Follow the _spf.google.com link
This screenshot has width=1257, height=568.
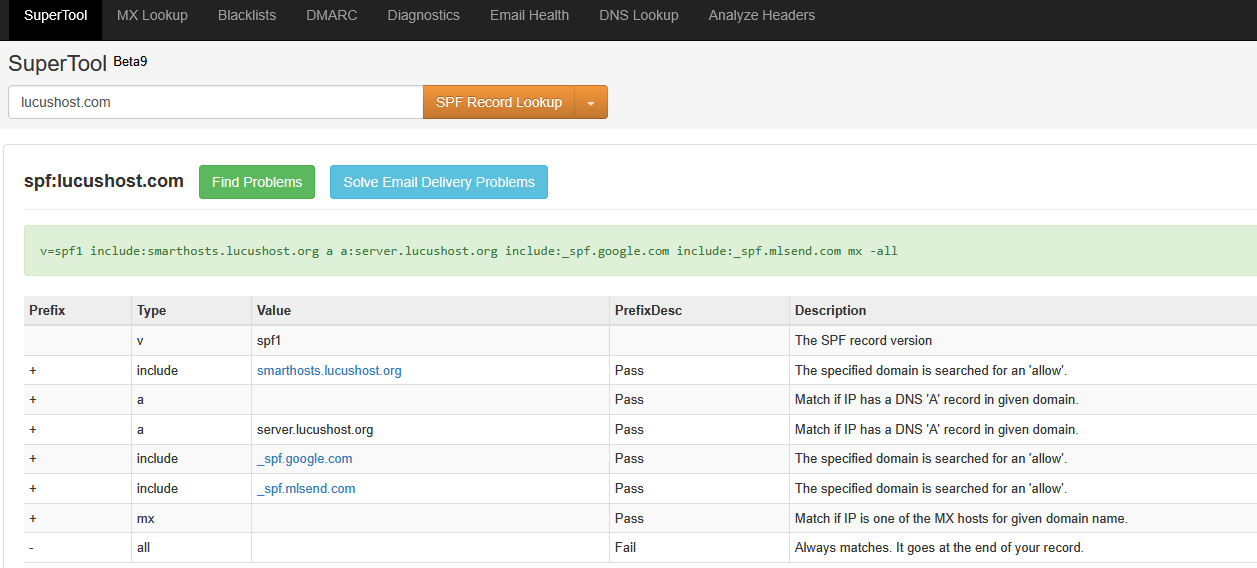[304, 458]
